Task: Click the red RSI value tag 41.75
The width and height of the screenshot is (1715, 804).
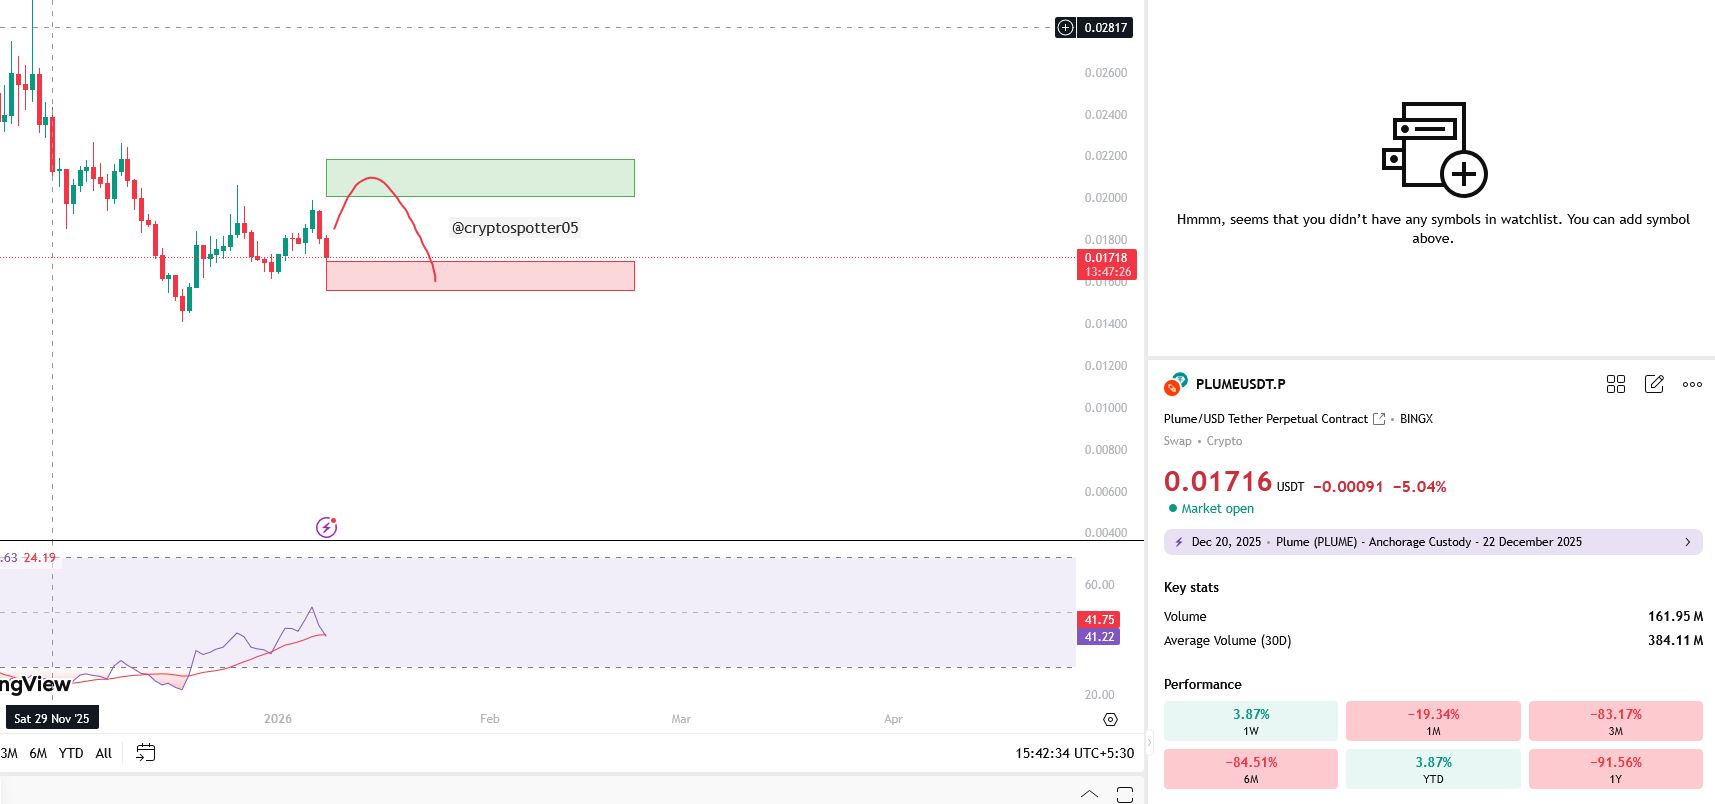Action: 1099,620
